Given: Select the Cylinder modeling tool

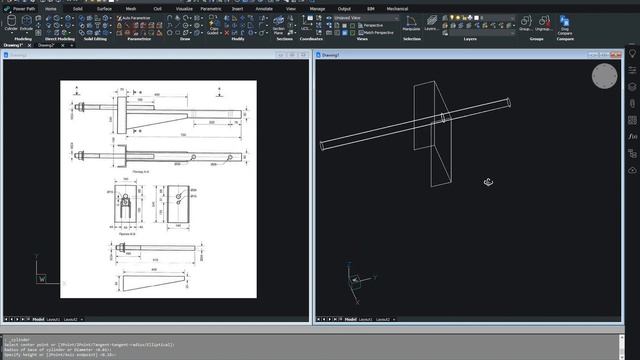Looking at the screenshot, I should [11, 21].
